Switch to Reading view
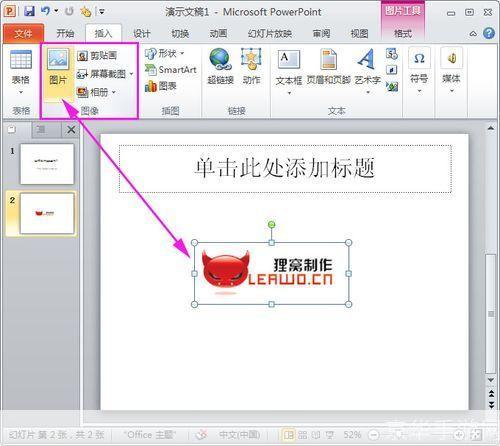 tap(316, 435)
